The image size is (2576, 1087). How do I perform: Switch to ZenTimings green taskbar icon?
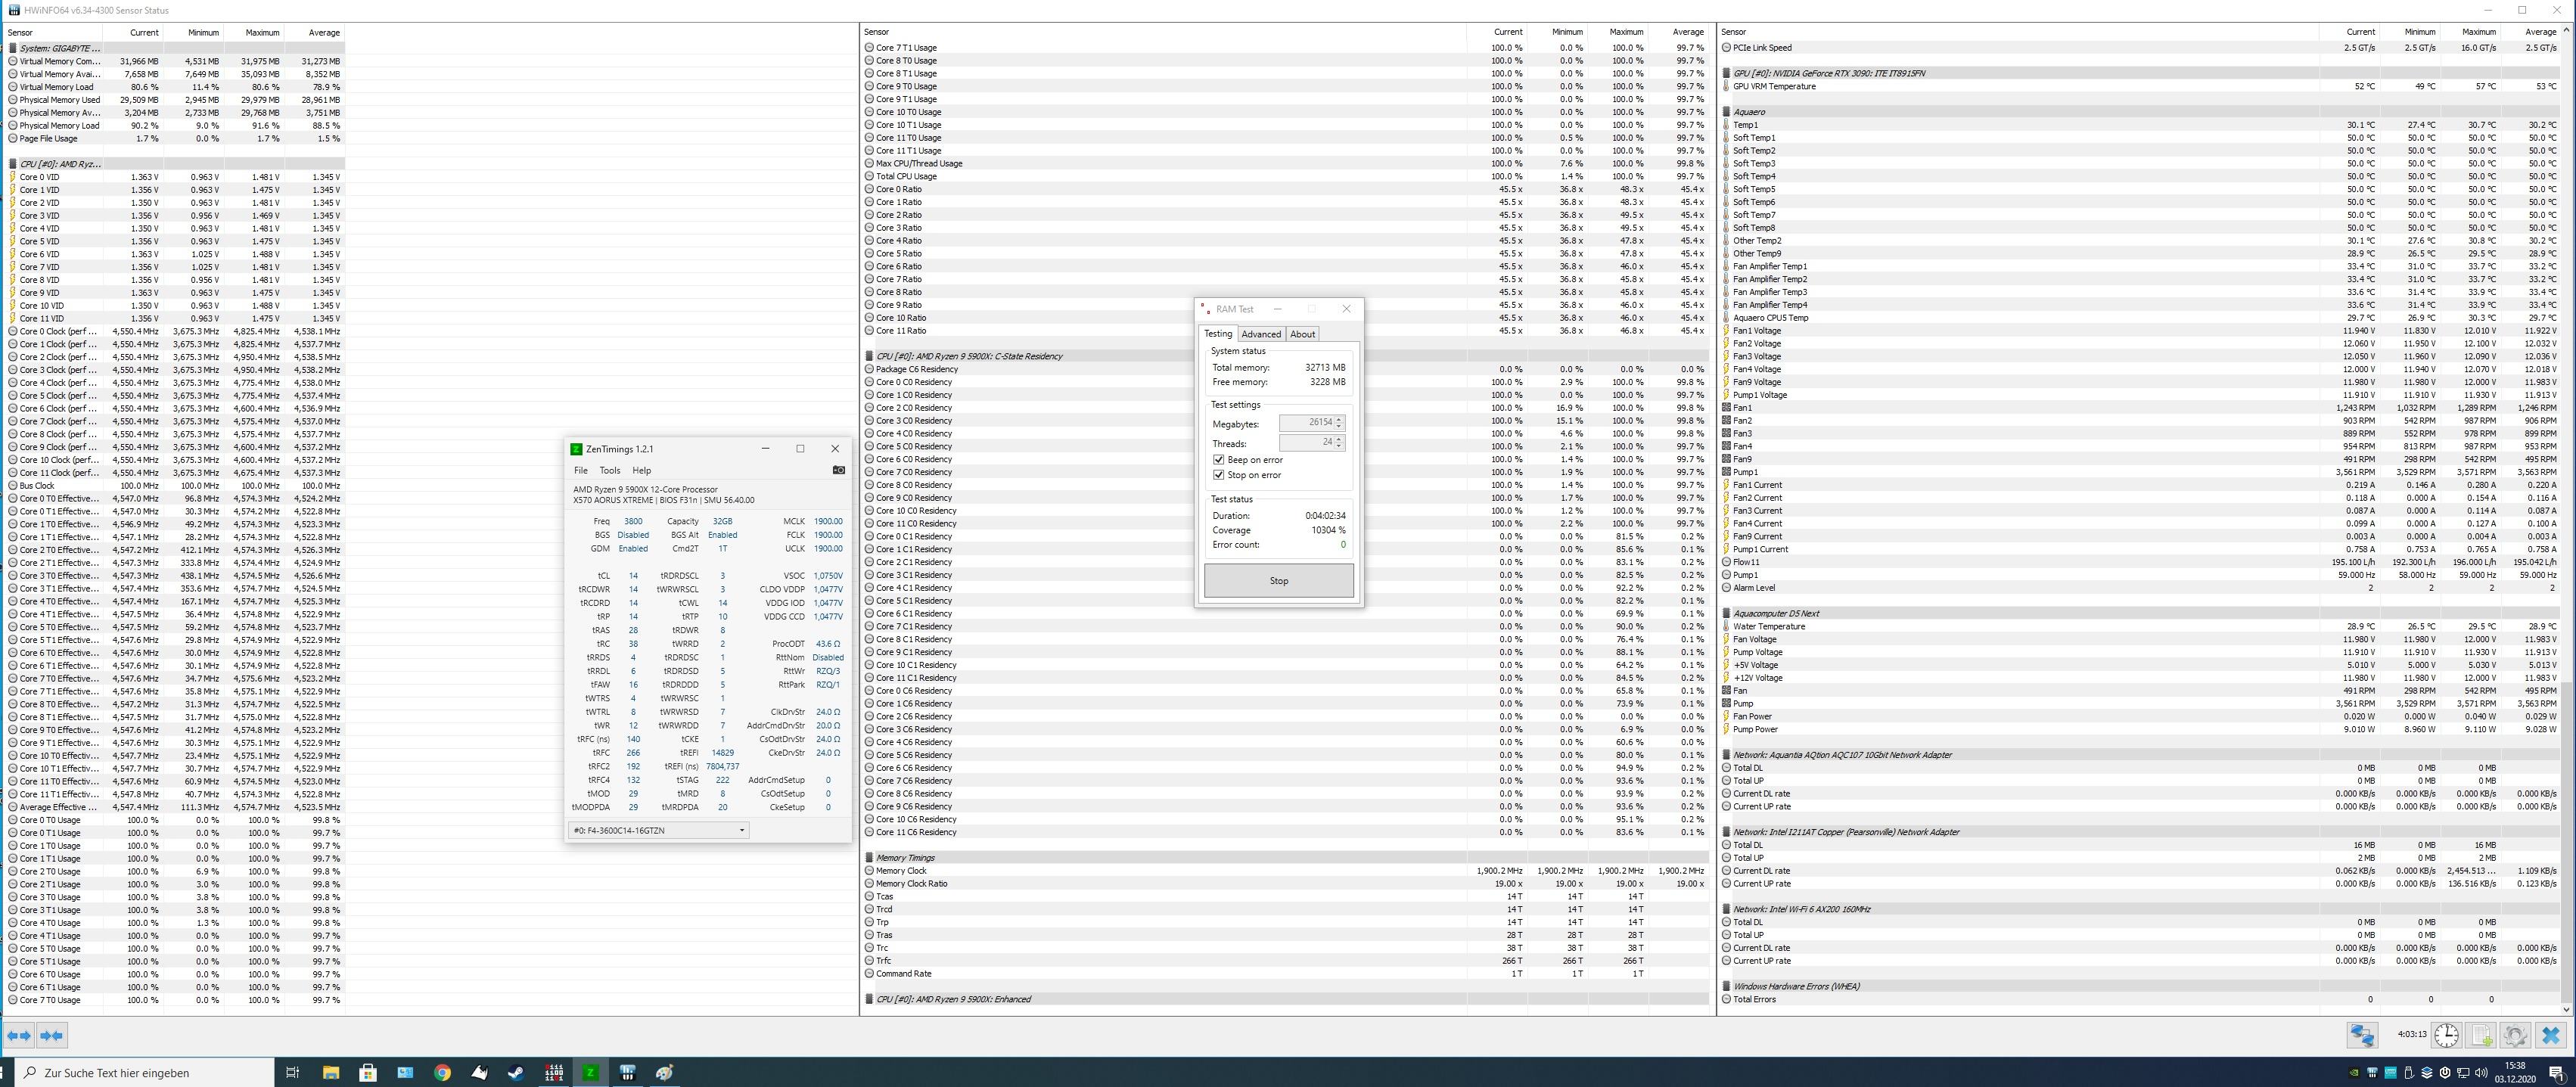[x=591, y=1072]
